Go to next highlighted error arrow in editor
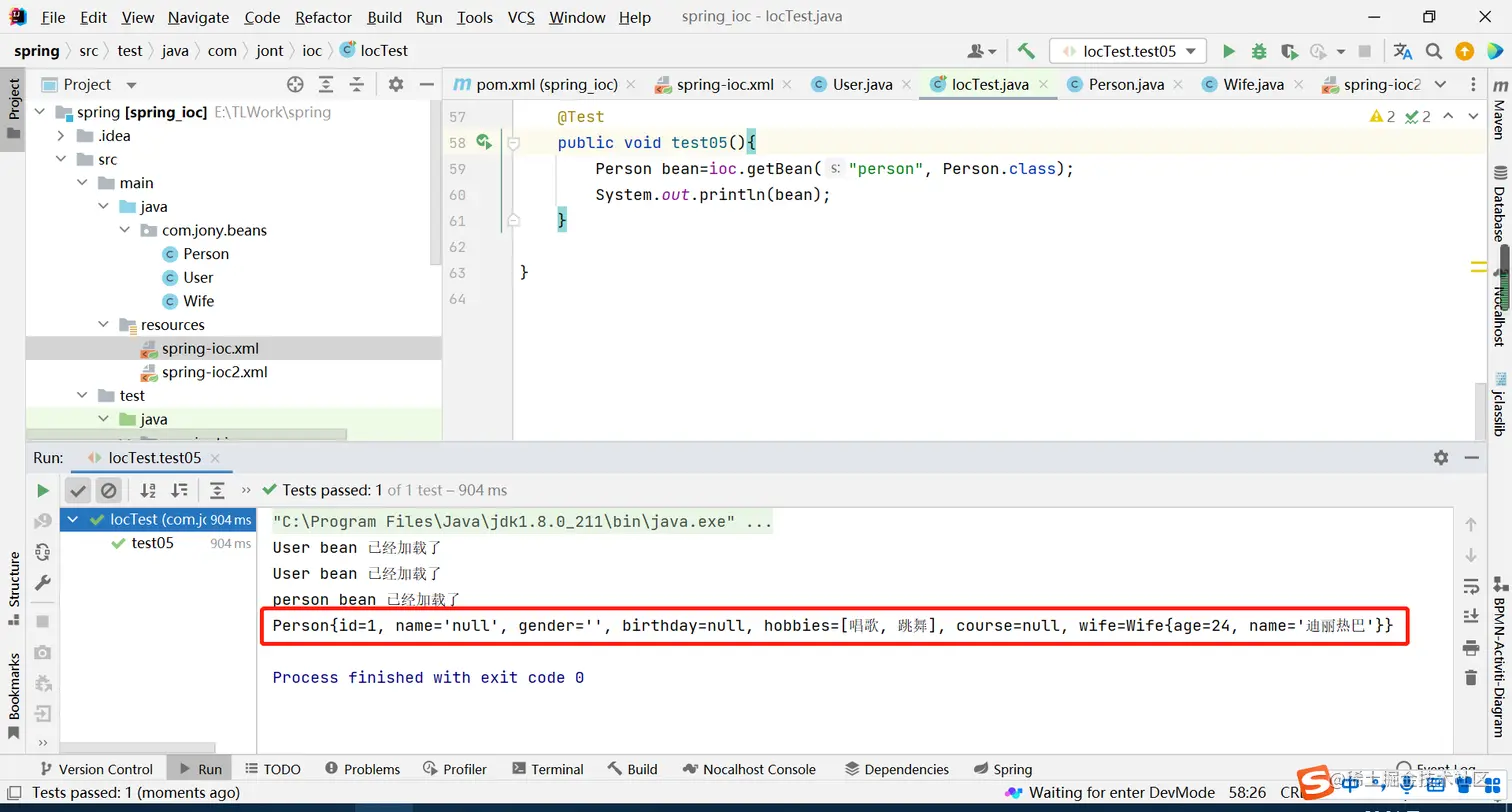 [1473, 117]
